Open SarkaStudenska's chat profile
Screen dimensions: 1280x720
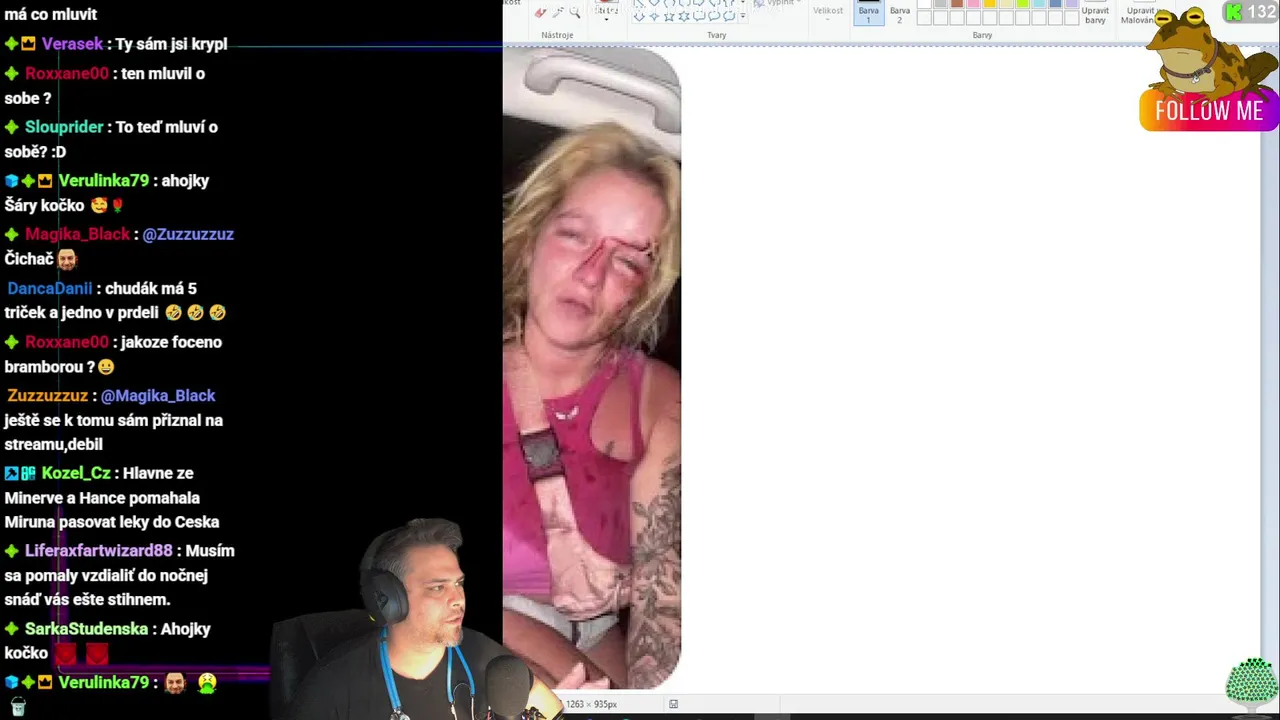pyautogui.click(x=86, y=629)
